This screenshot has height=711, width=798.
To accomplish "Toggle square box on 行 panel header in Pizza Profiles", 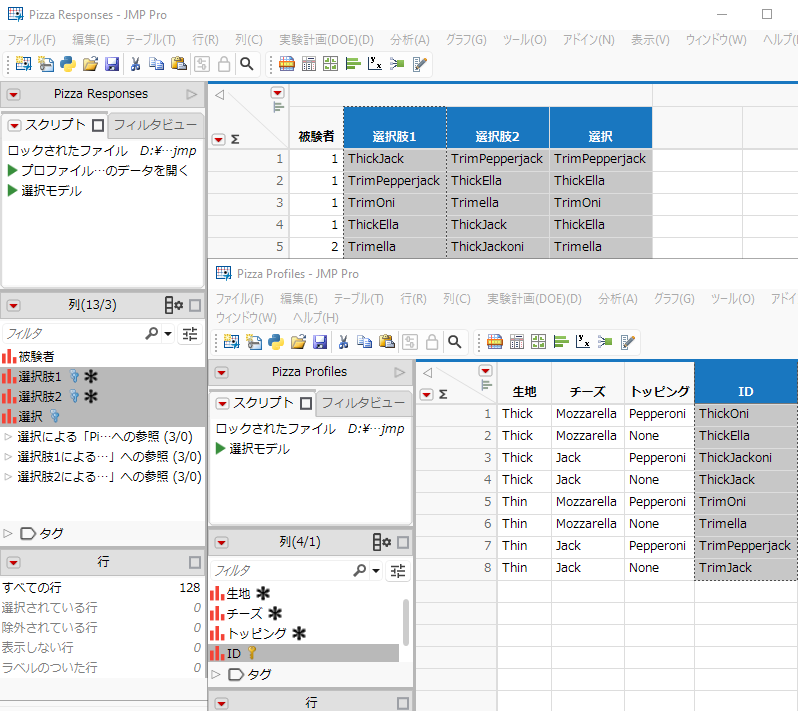I will click(403, 703).
